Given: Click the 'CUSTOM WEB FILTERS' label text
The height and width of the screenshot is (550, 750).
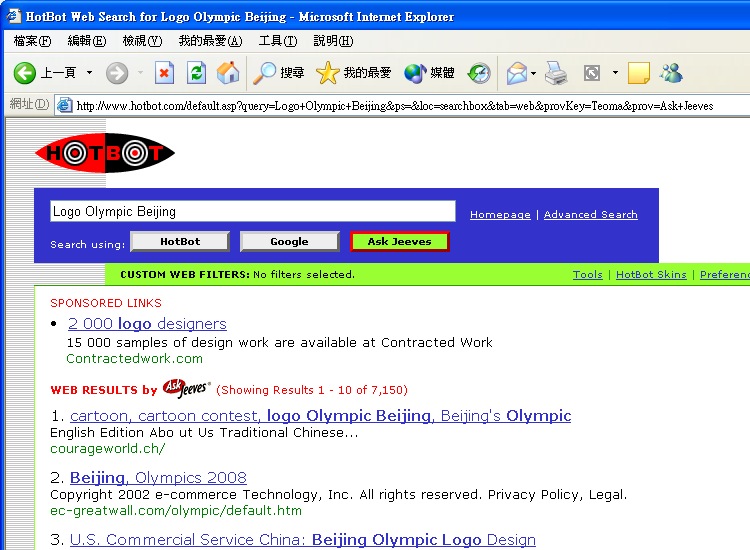Looking at the screenshot, I should (x=185, y=275).
